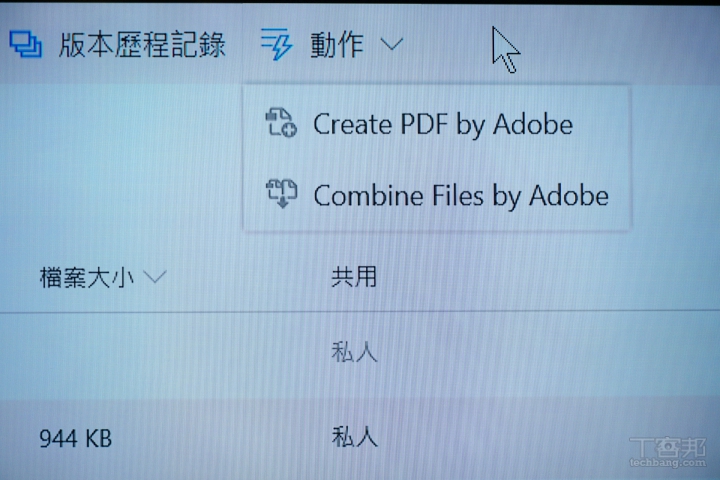The image size is (720, 480).
Task: Select 私人 in the 944 KB row
Action: click(354, 436)
